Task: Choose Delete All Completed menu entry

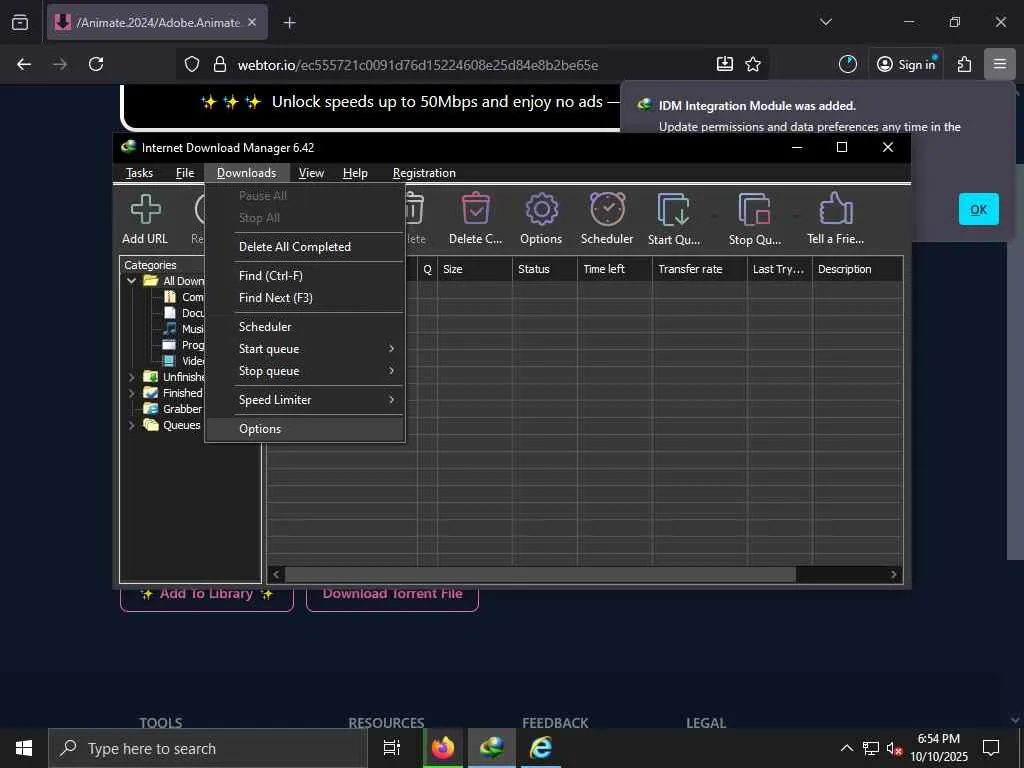Action: tap(305, 247)
